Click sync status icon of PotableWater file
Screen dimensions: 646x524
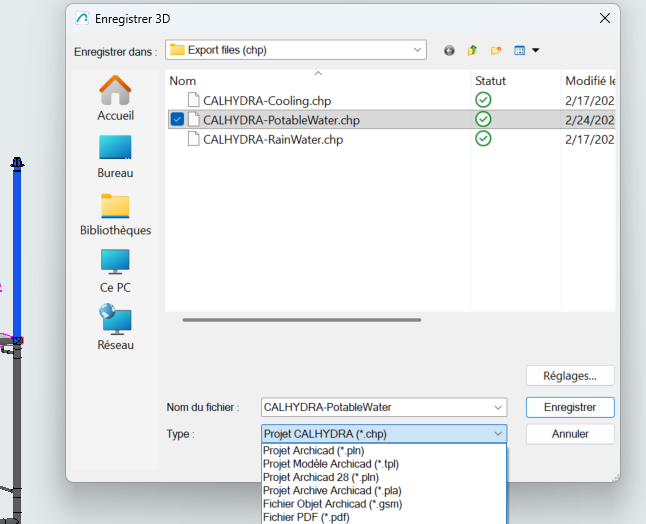pyautogui.click(x=483, y=119)
